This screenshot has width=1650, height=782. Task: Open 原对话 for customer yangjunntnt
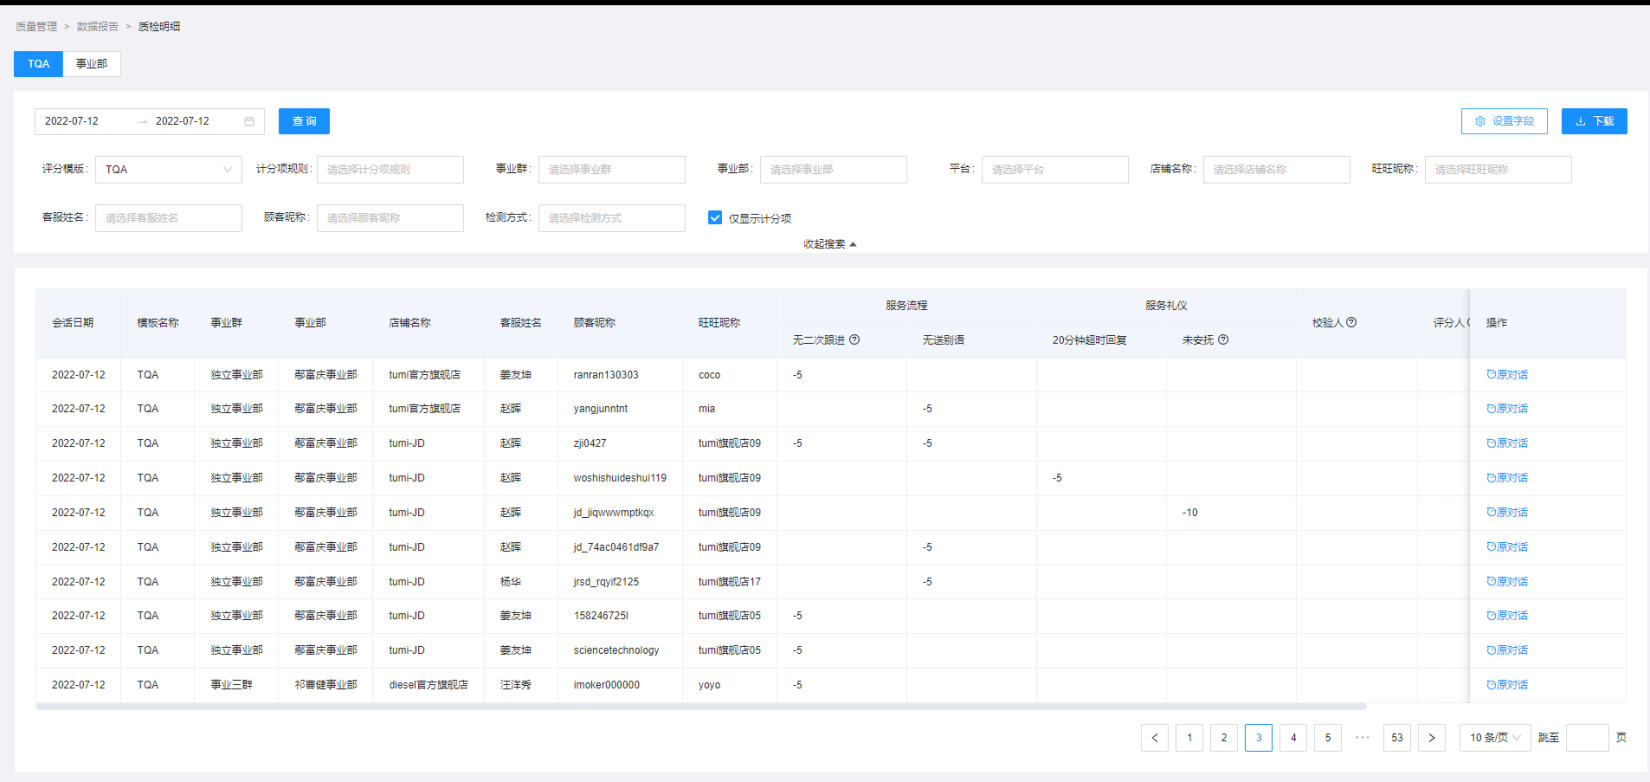coord(1507,409)
